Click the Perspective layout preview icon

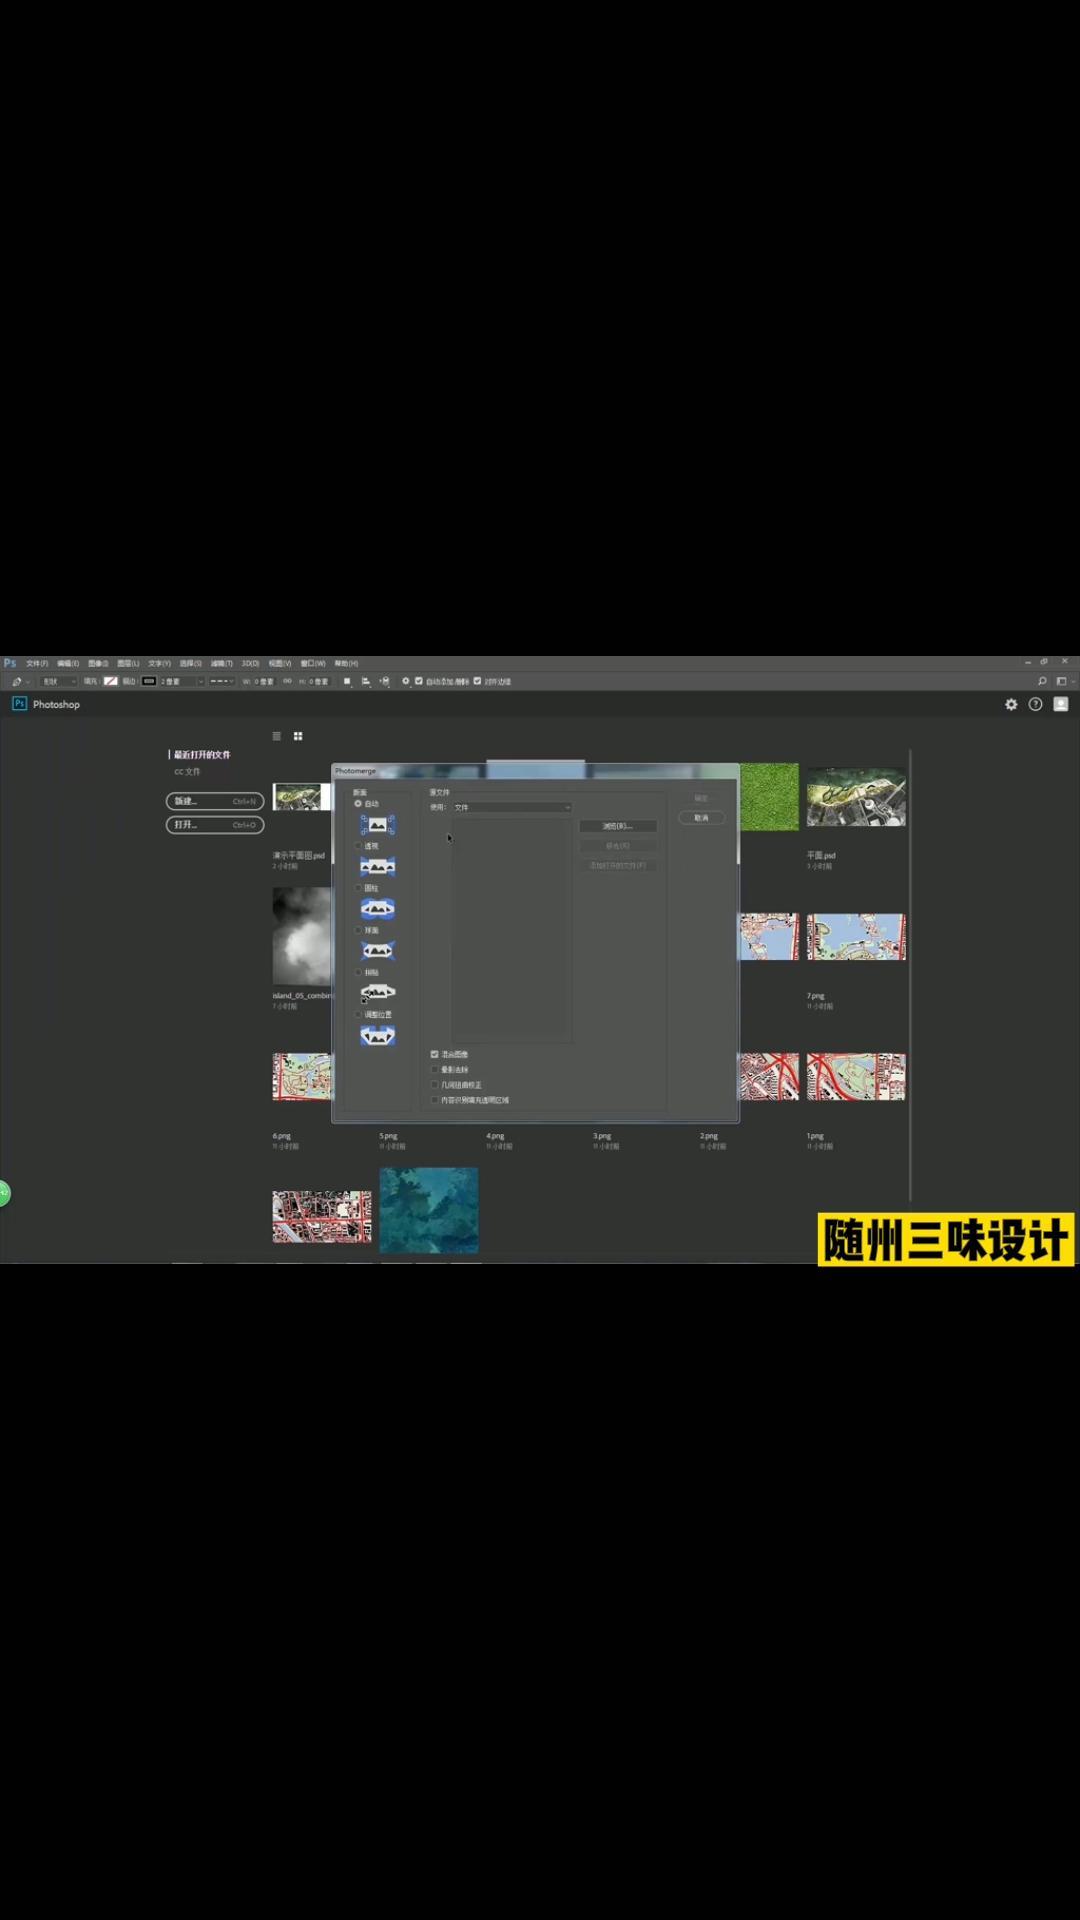tap(377, 867)
